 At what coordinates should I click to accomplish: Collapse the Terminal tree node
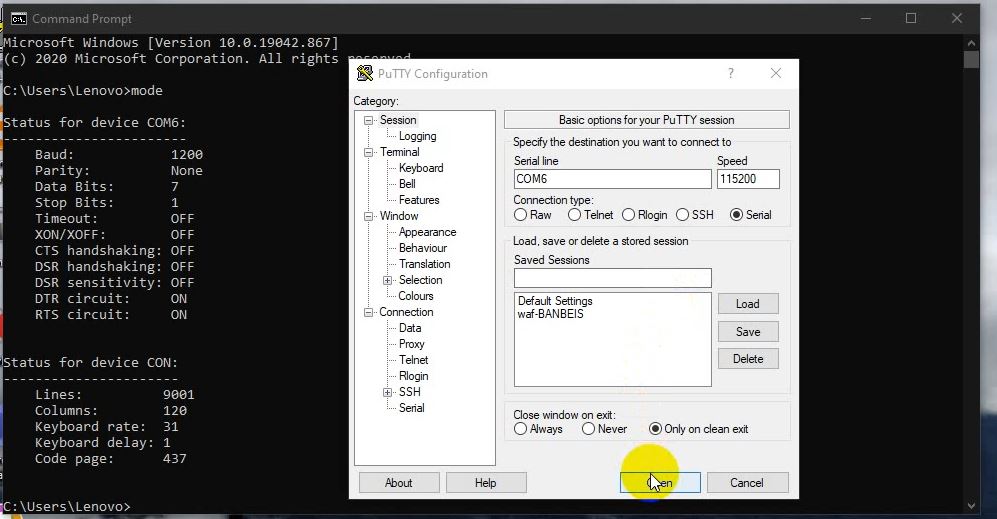pos(368,152)
